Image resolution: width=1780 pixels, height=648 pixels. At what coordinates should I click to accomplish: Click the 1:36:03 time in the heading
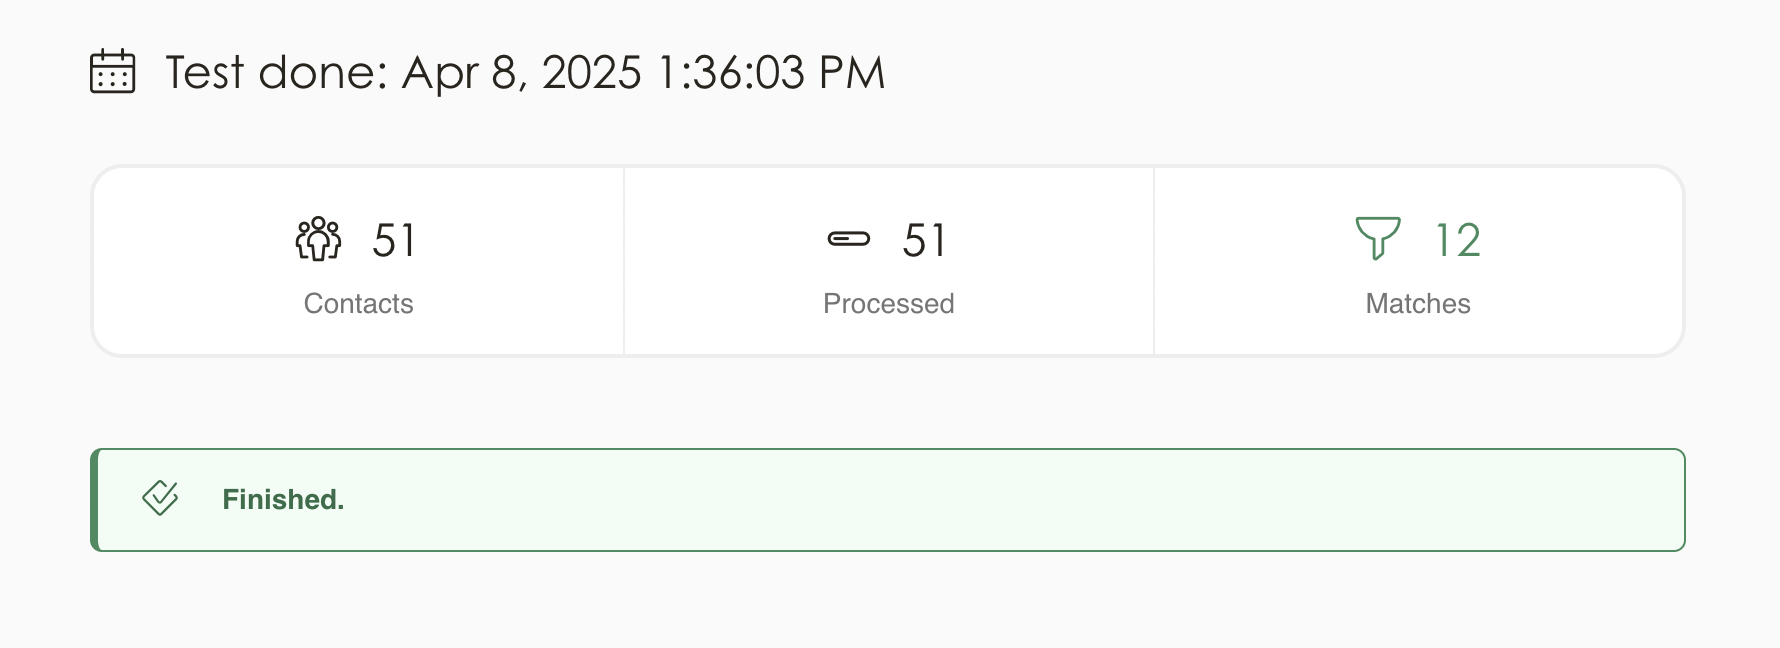point(731,73)
